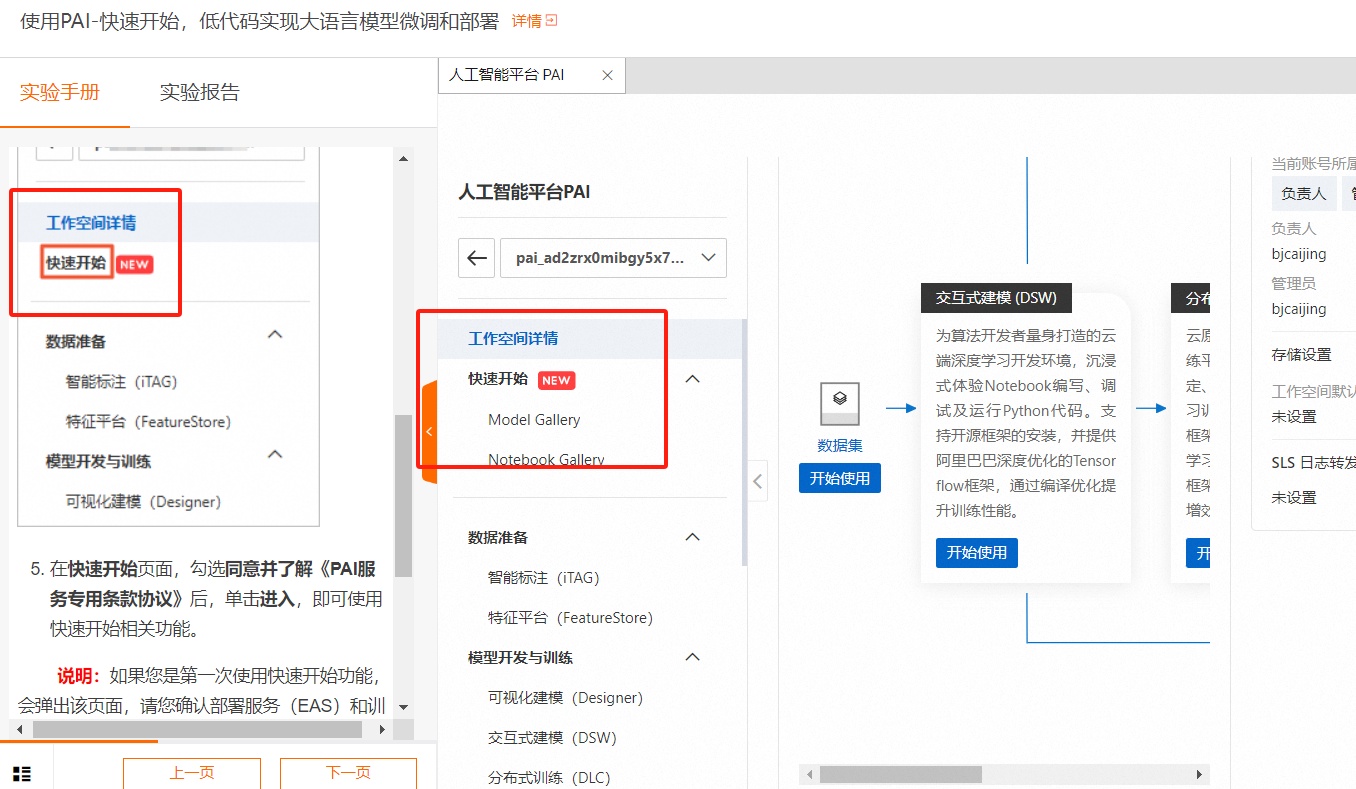Open 分布式训练 (DLC) in the sidebar

549,778
